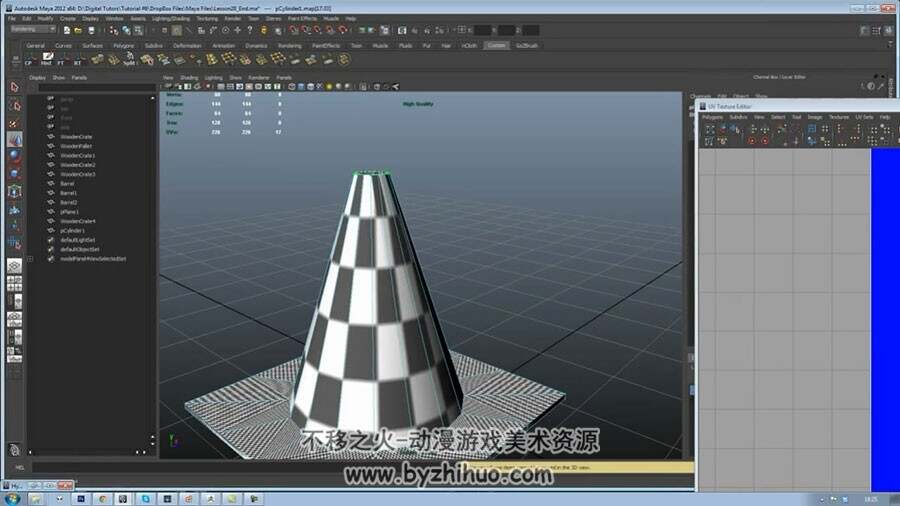Activate the Soft Modification tool

[14, 210]
